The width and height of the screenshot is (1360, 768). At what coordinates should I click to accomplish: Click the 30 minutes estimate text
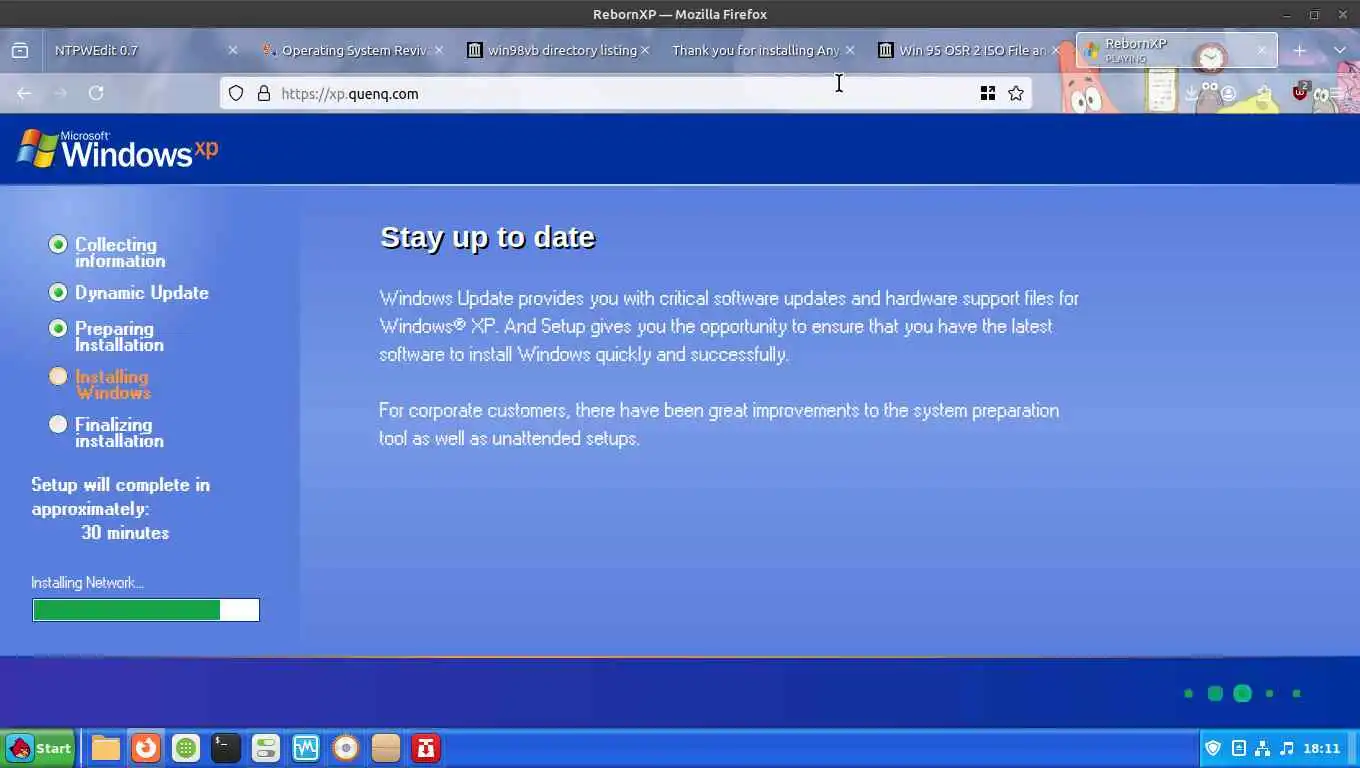pyautogui.click(x=125, y=533)
